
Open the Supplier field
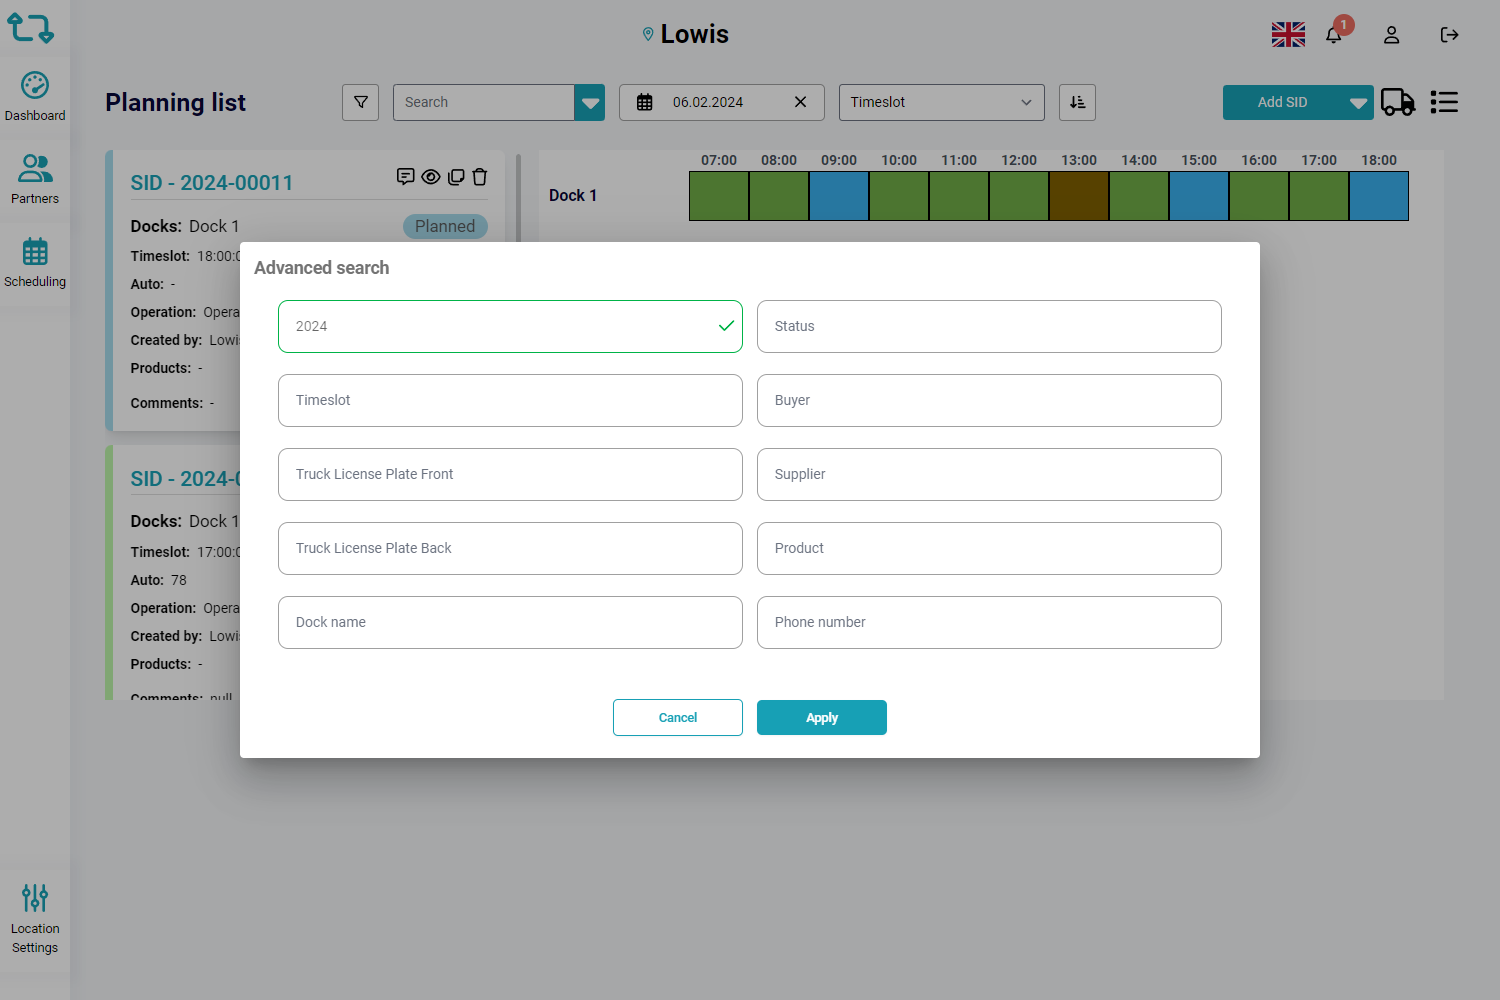pos(989,474)
